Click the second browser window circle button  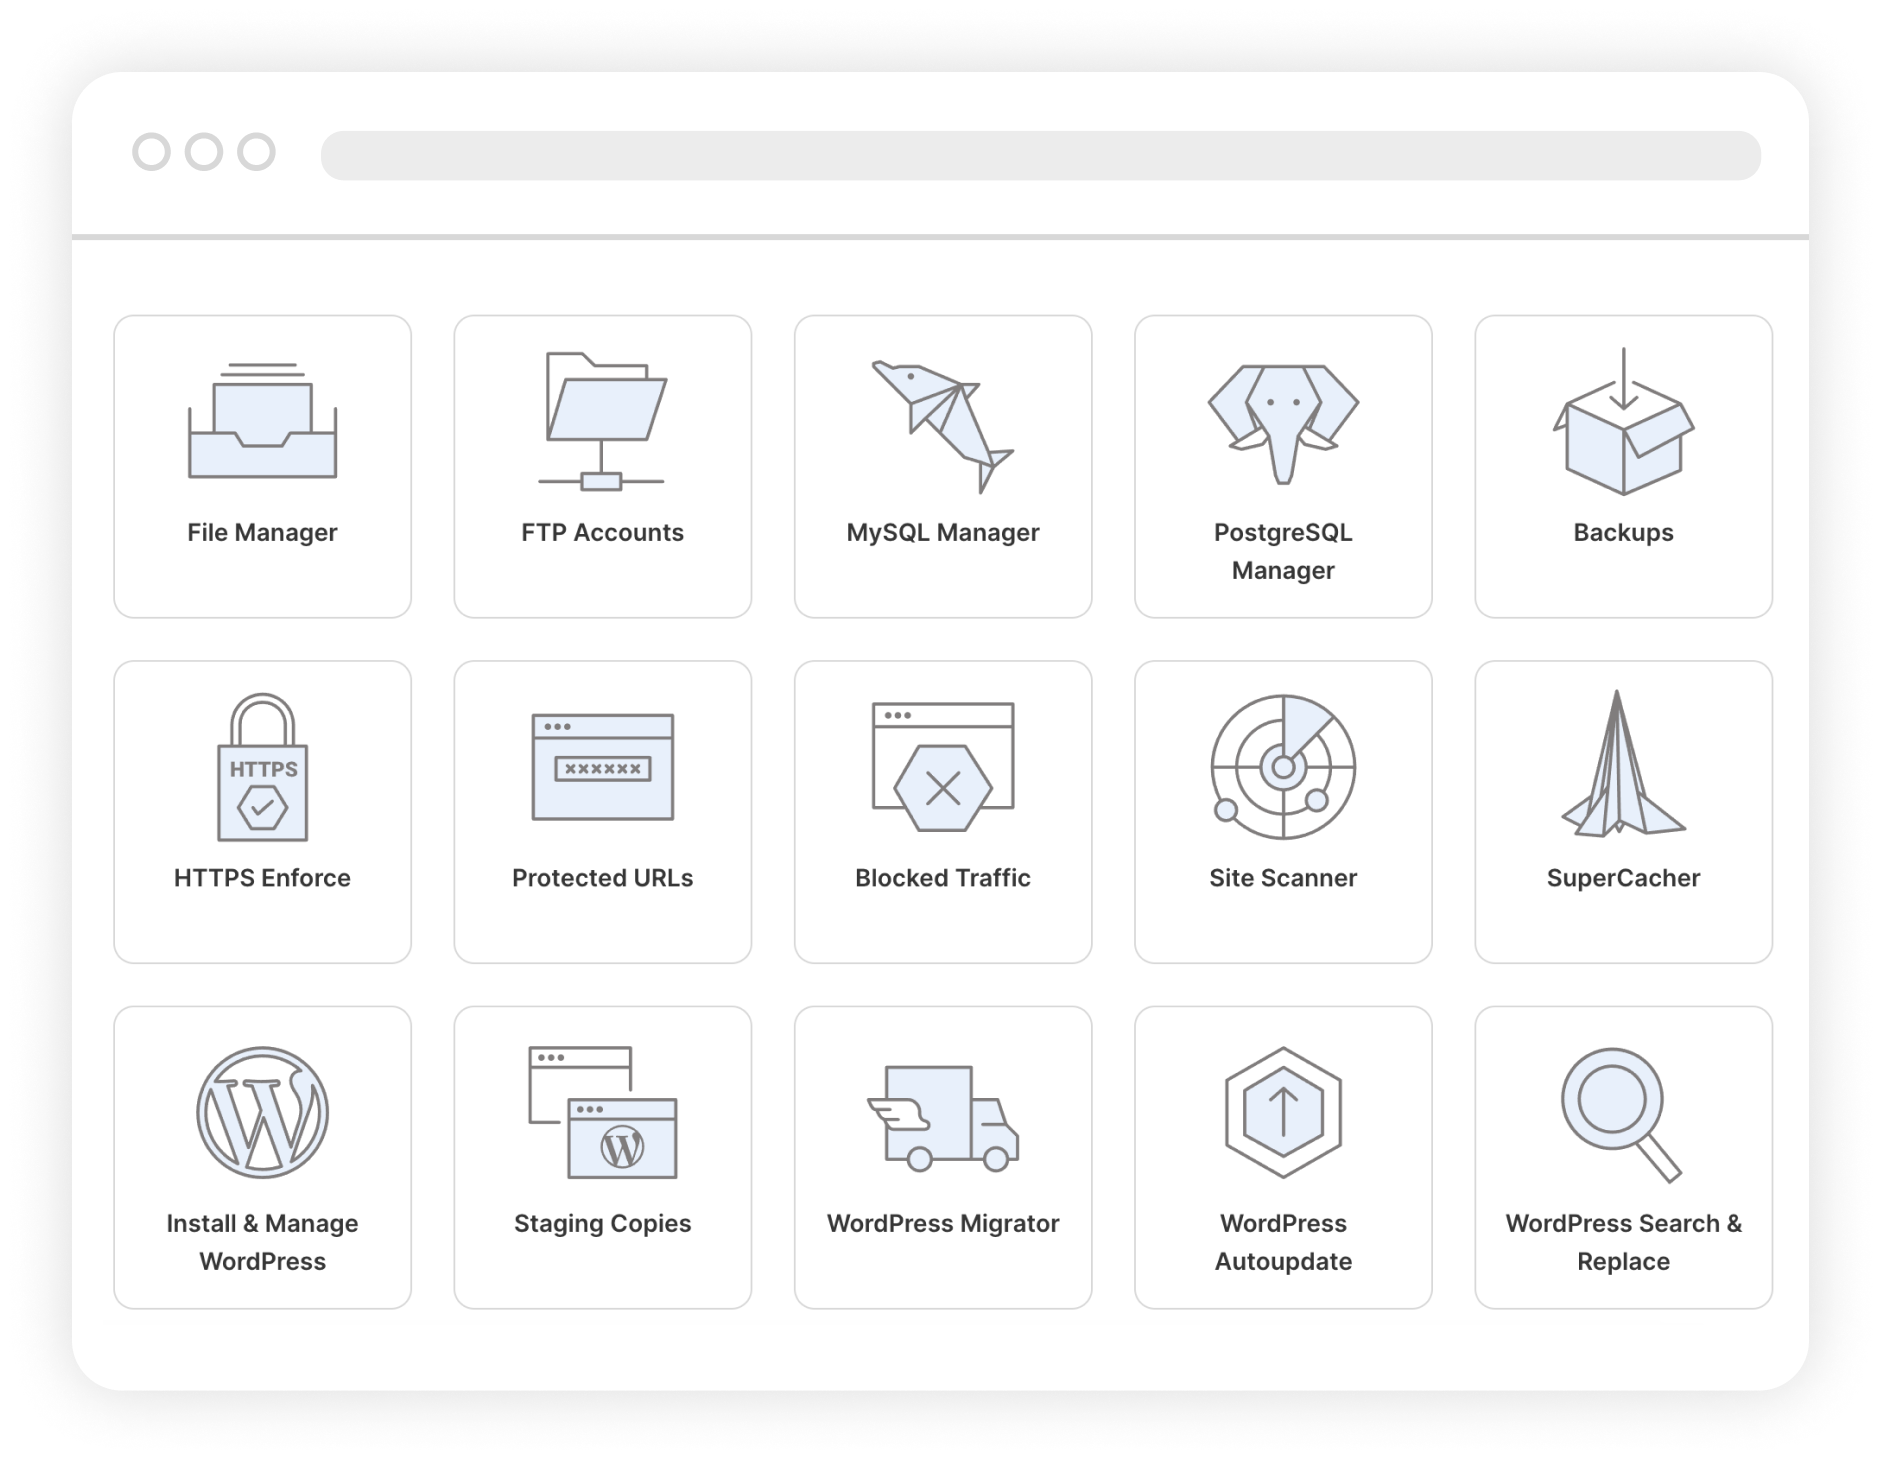tap(204, 152)
